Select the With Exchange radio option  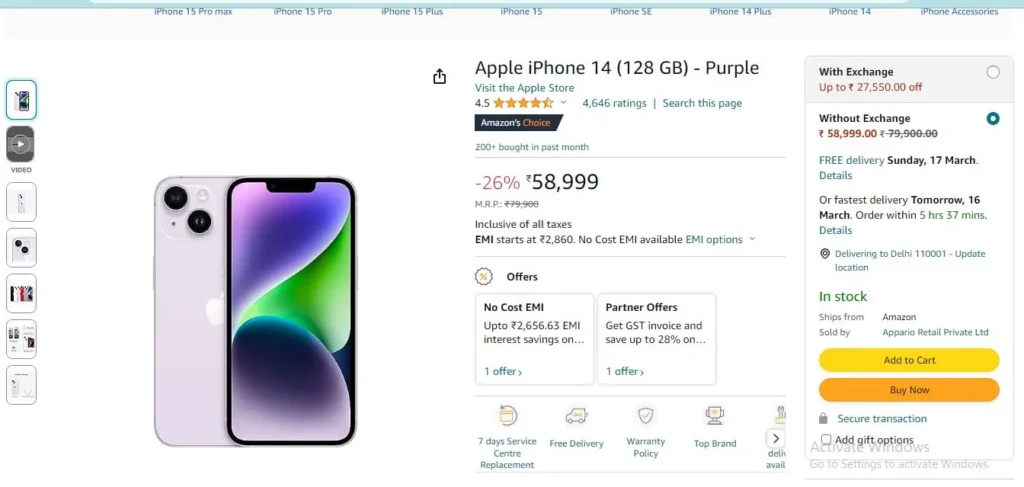[x=993, y=72]
